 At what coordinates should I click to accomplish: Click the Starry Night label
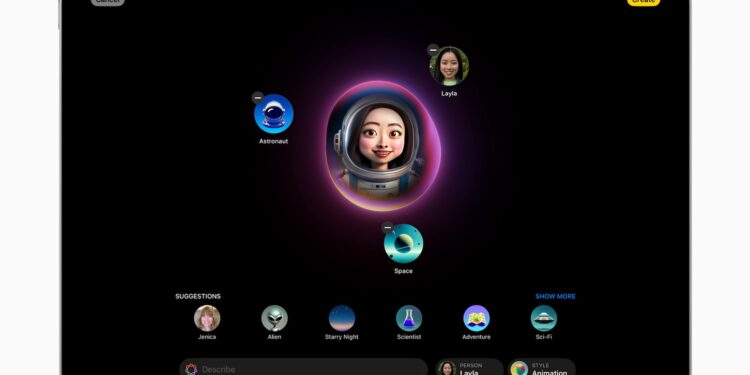click(342, 337)
